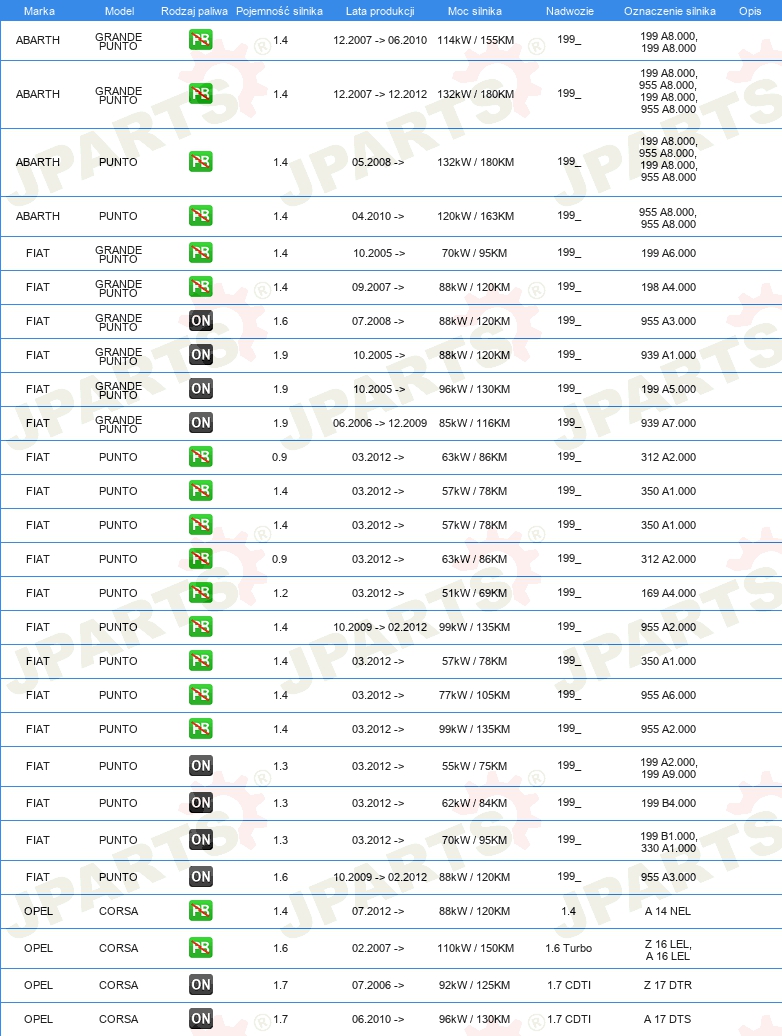782x1036 pixels.
Task: Click the Pojemność silnika column header
Action: pyautogui.click(x=279, y=11)
